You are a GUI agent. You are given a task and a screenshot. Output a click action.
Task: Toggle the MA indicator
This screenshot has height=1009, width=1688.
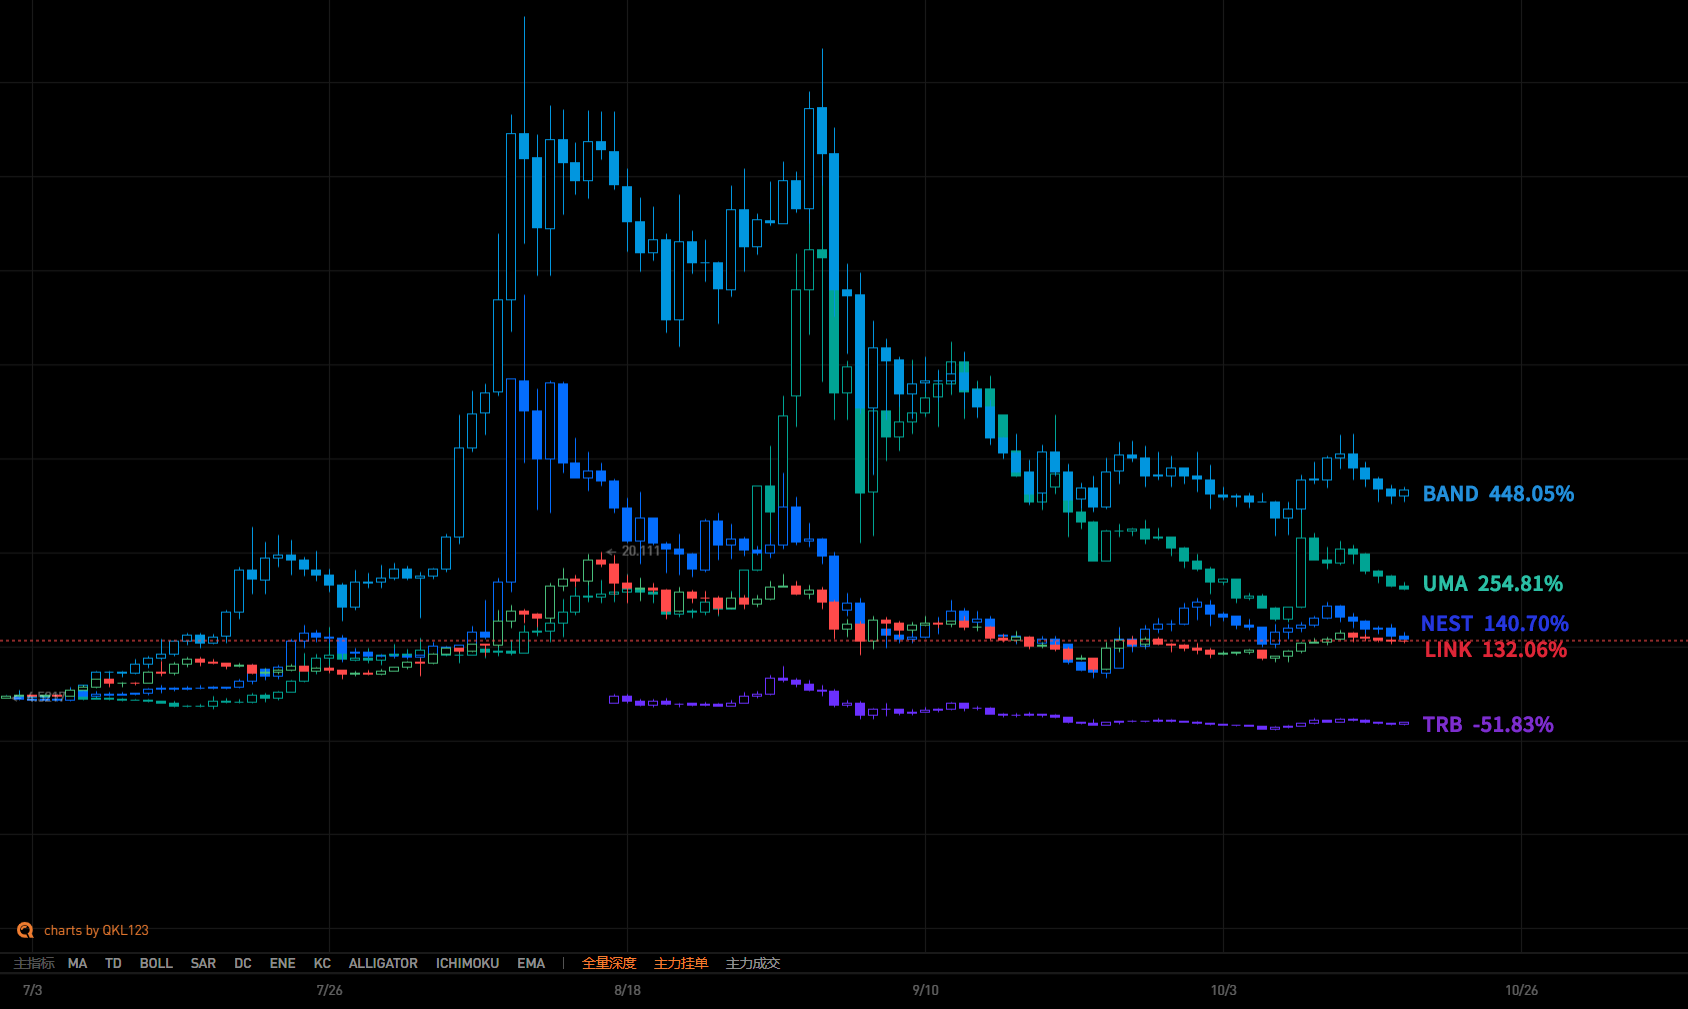tap(77, 963)
